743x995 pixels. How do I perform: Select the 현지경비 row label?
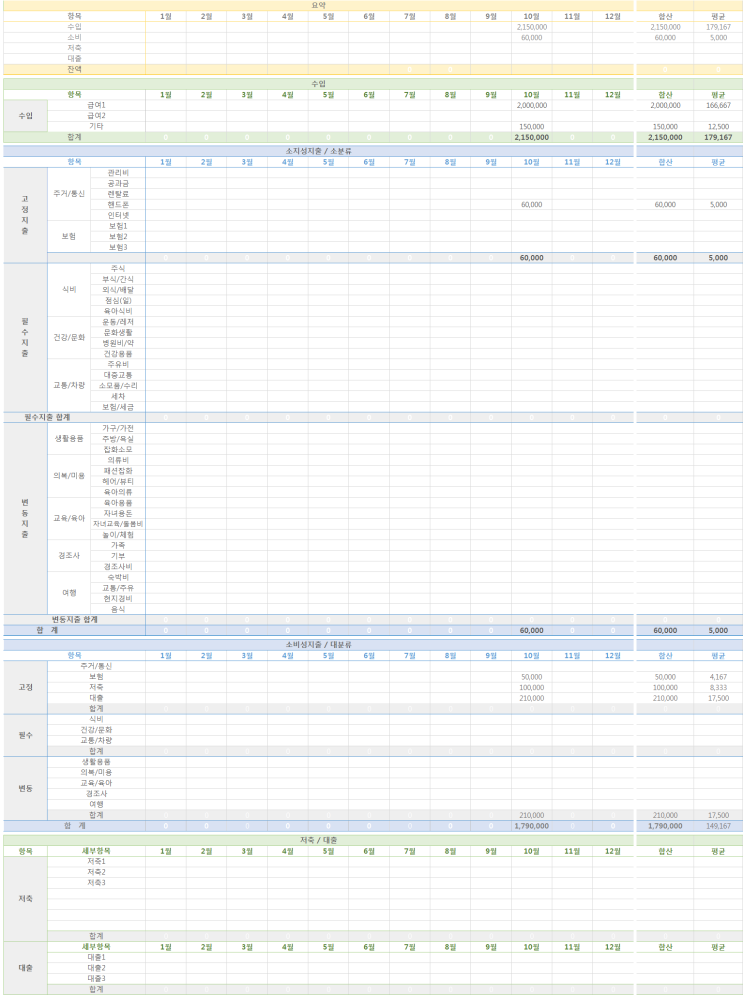[118, 599]
